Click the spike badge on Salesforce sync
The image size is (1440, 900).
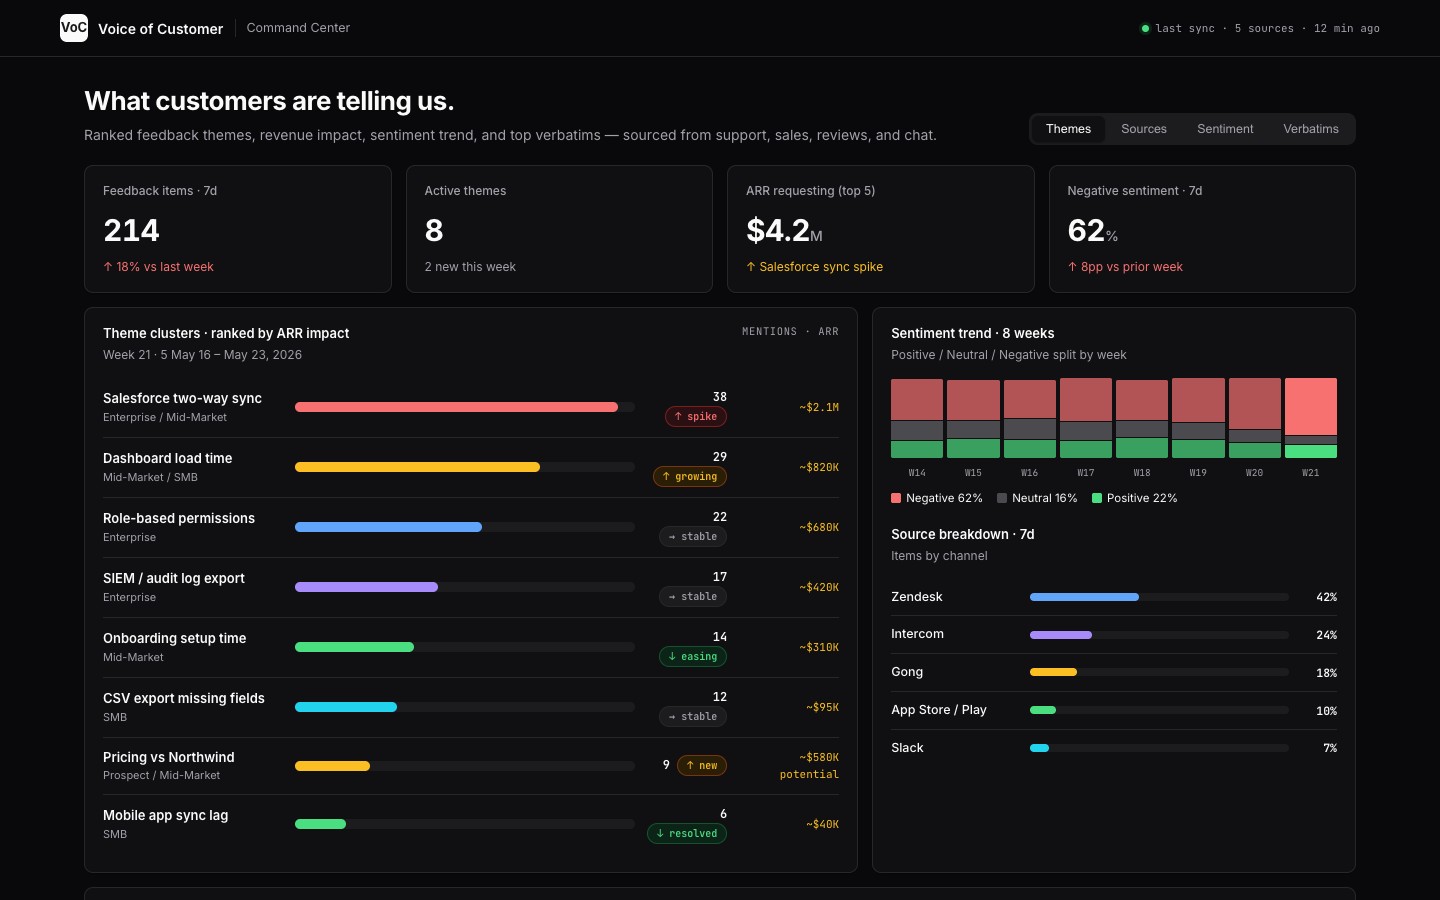pyautogui.click(x=696, y=417)
